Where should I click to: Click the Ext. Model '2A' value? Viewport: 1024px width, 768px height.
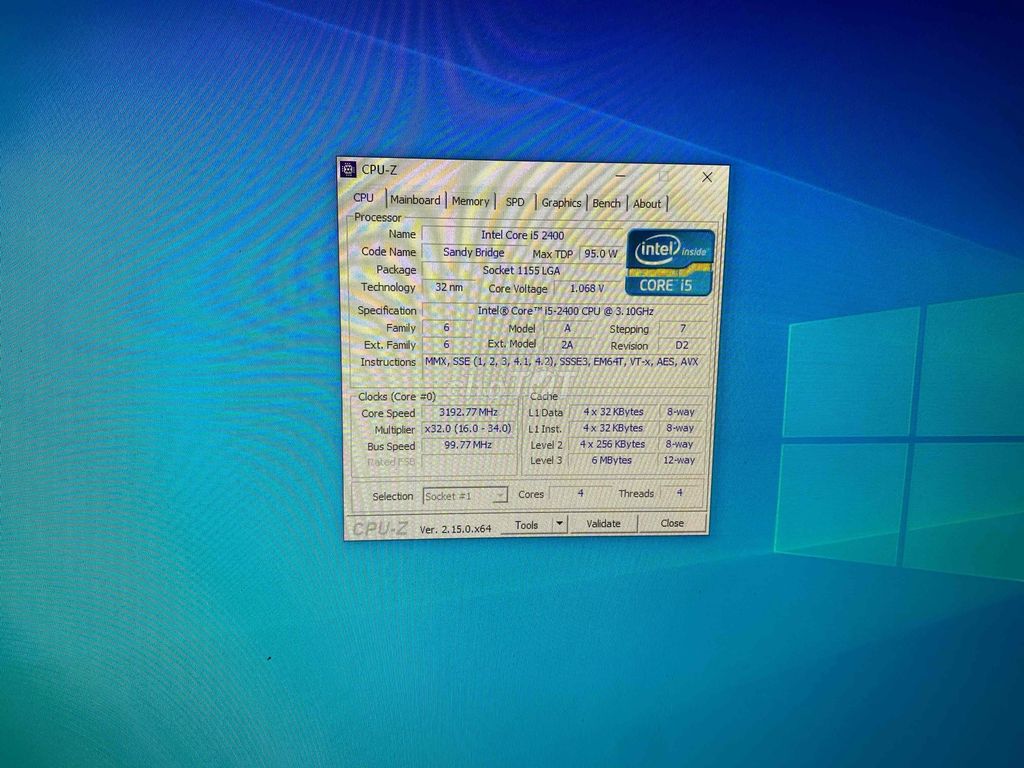tap(567, 345)
